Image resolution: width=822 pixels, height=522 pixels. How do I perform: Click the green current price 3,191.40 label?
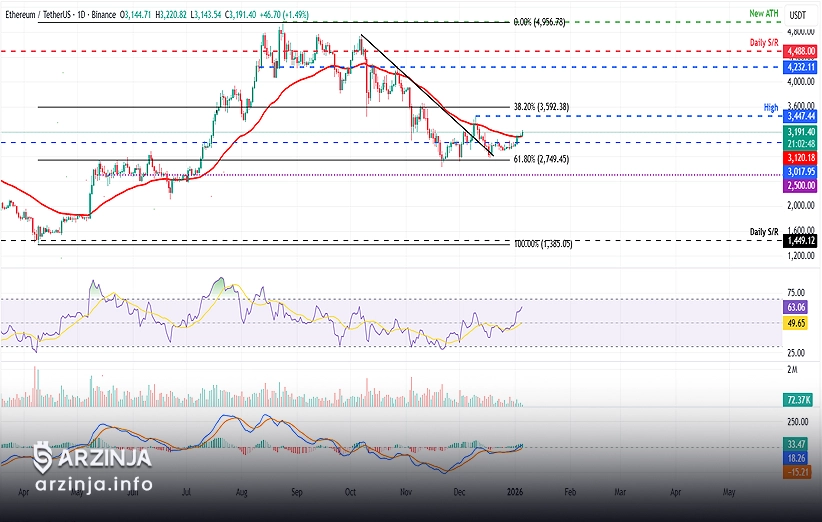click(800, 132)
